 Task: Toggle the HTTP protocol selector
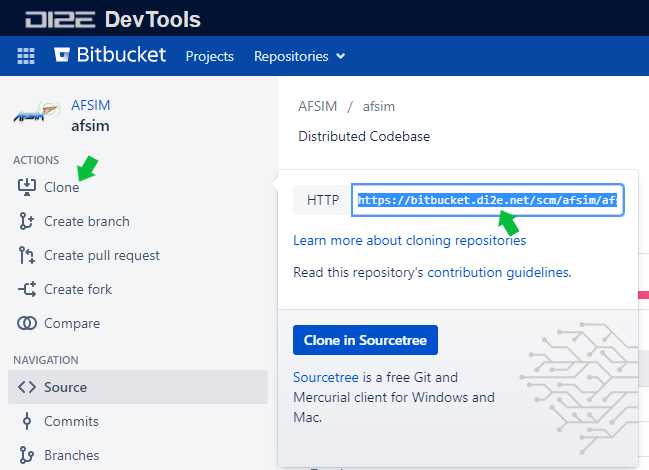click(x=322, y=200)
